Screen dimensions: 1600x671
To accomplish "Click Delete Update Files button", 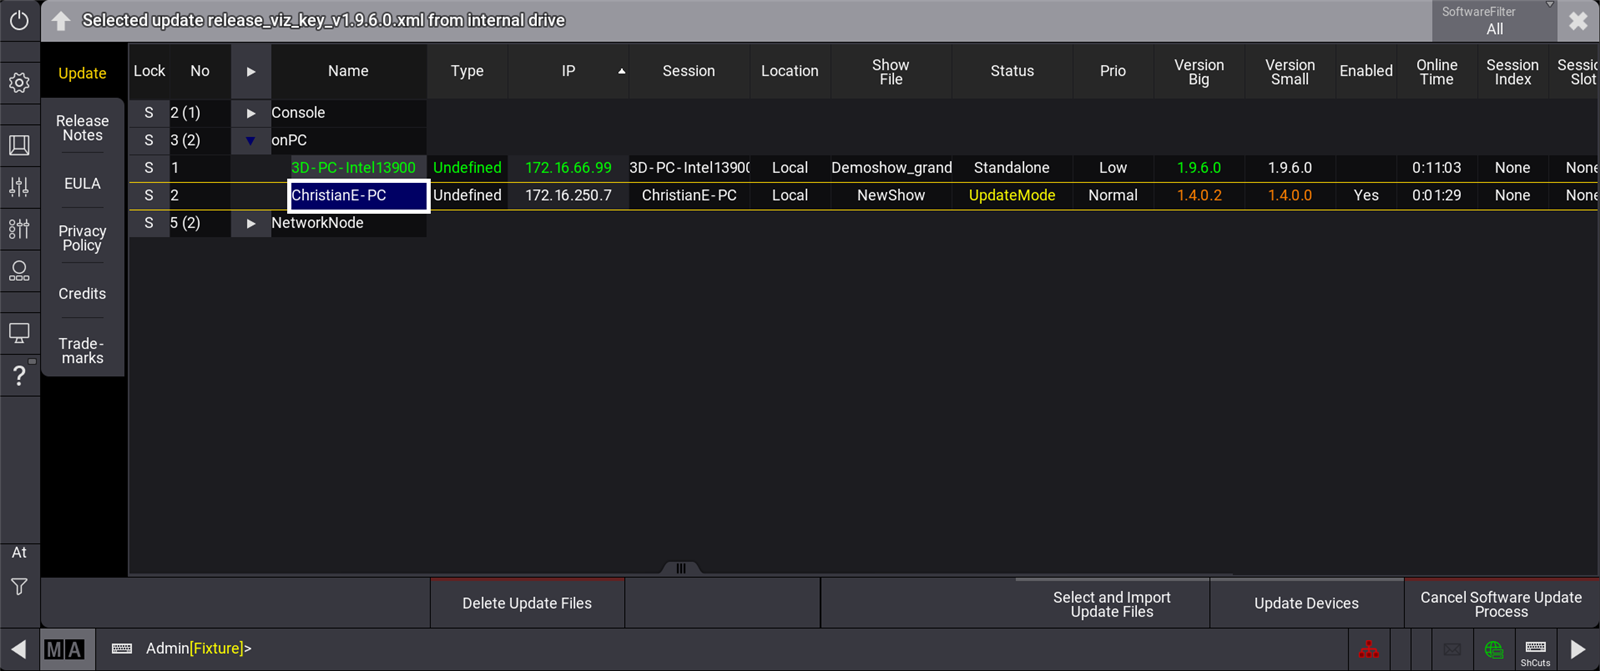I will tap(527, 603).
